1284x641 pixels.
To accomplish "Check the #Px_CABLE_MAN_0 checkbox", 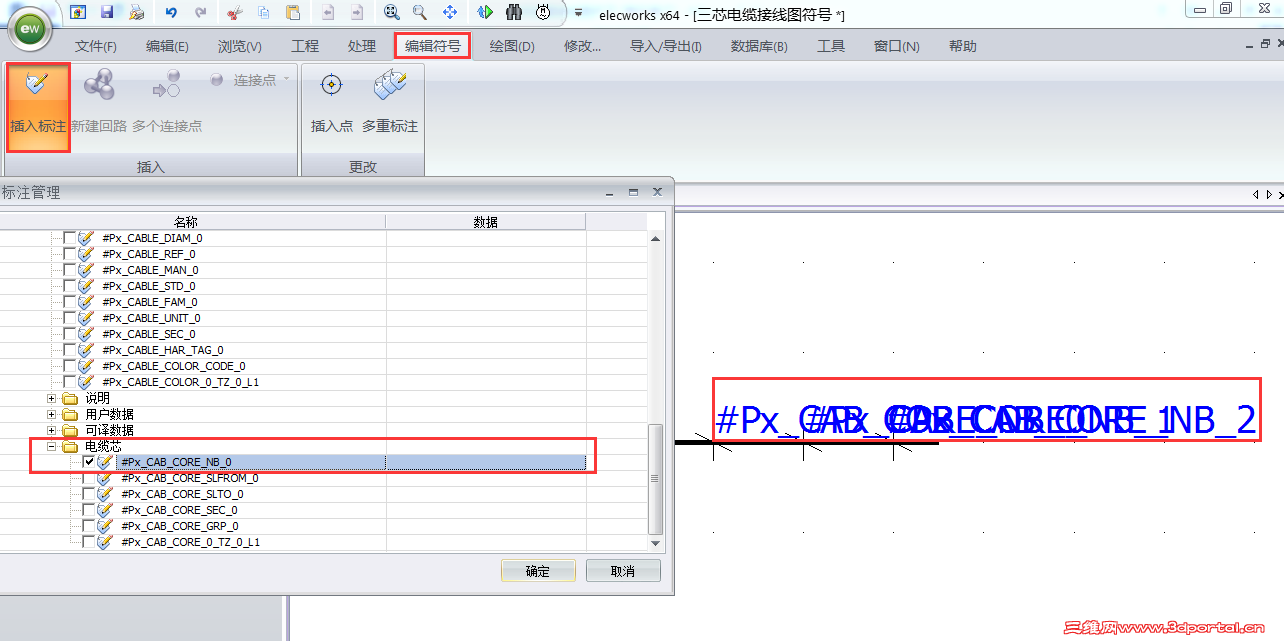I will pyautogui.click(x=69, y=270).
